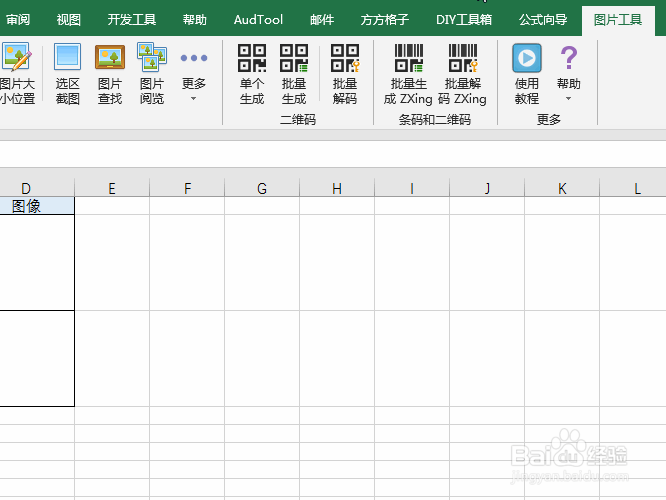The image size is (666, 500).
Task: Launch the 图片阅览 picture browser
Action: 152,73
